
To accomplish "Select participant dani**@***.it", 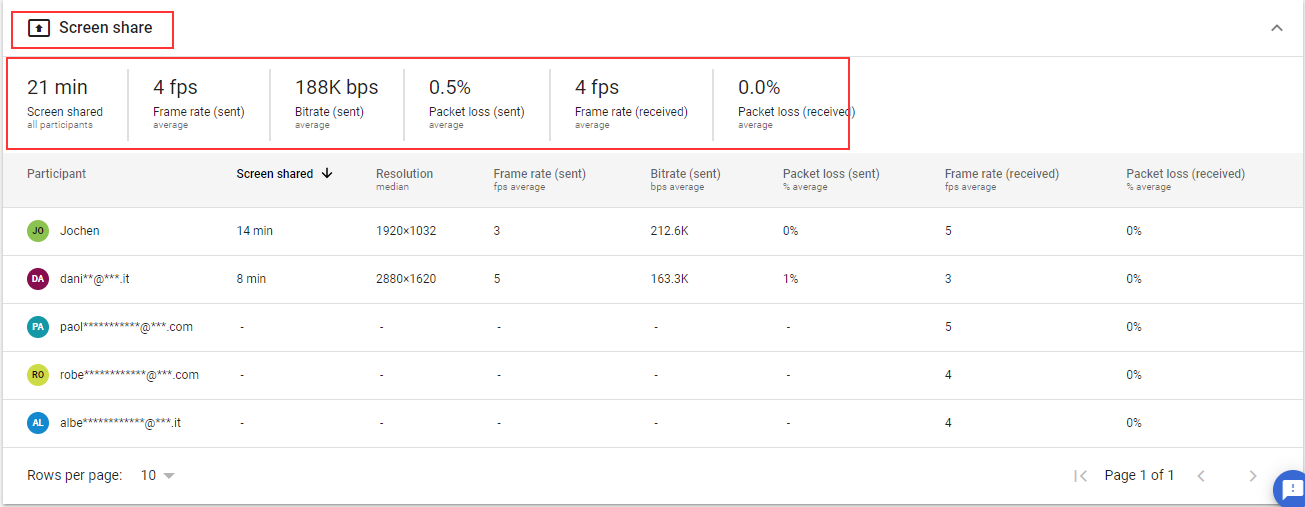I will (x=95, y=279).
